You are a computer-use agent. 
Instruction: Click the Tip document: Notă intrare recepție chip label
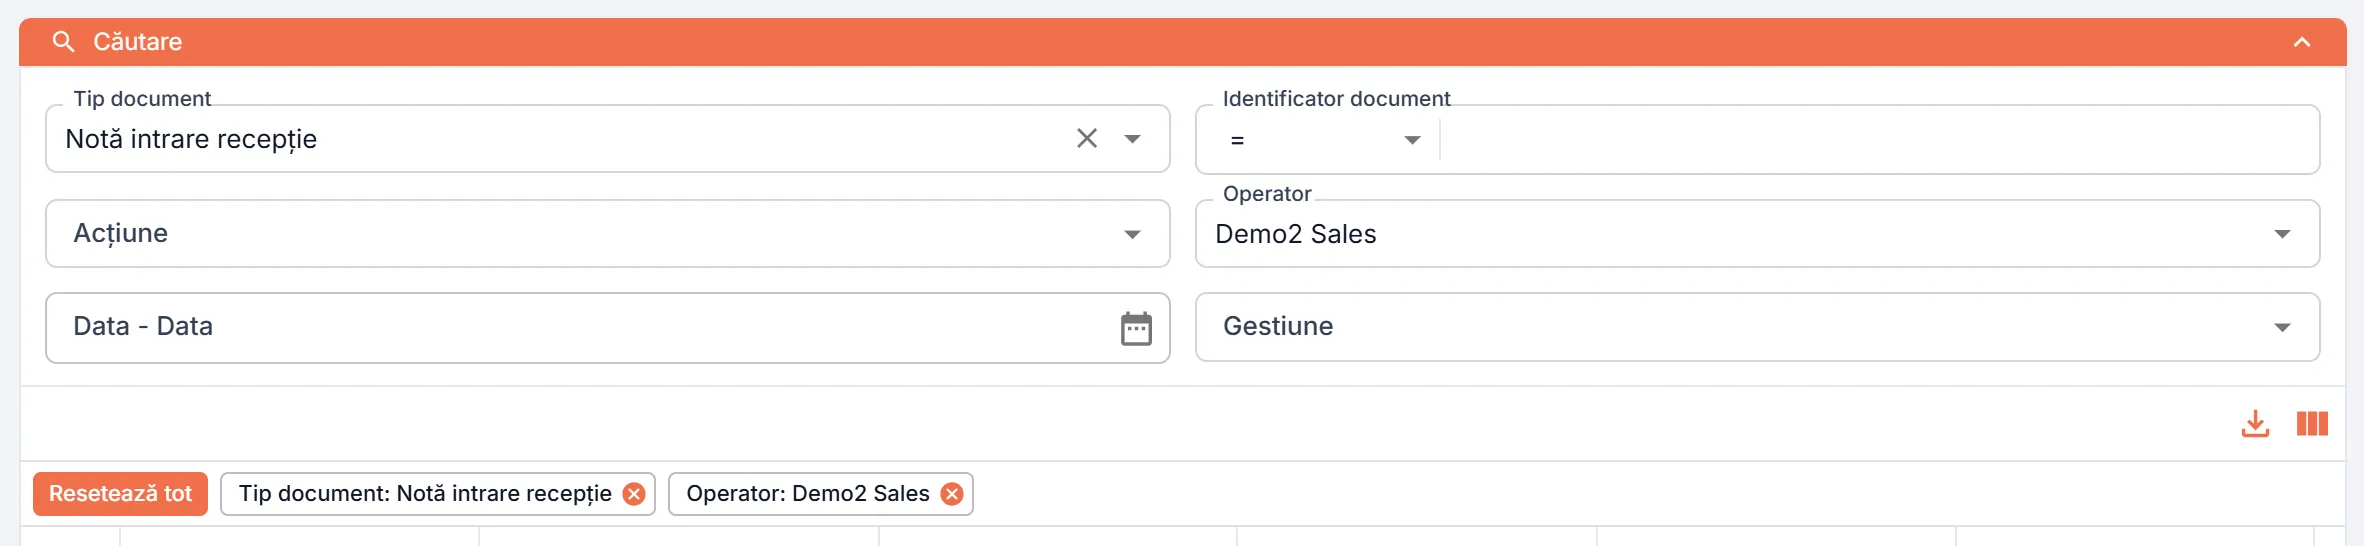click(x=425, y=494)
